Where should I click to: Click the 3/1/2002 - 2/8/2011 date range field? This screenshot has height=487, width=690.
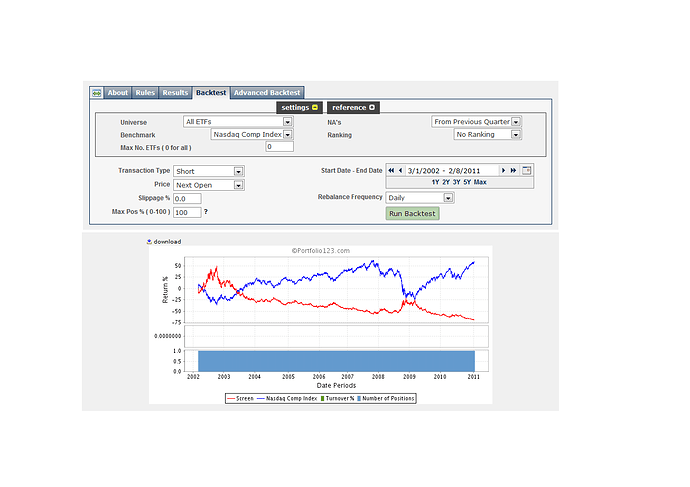(451, 171)
